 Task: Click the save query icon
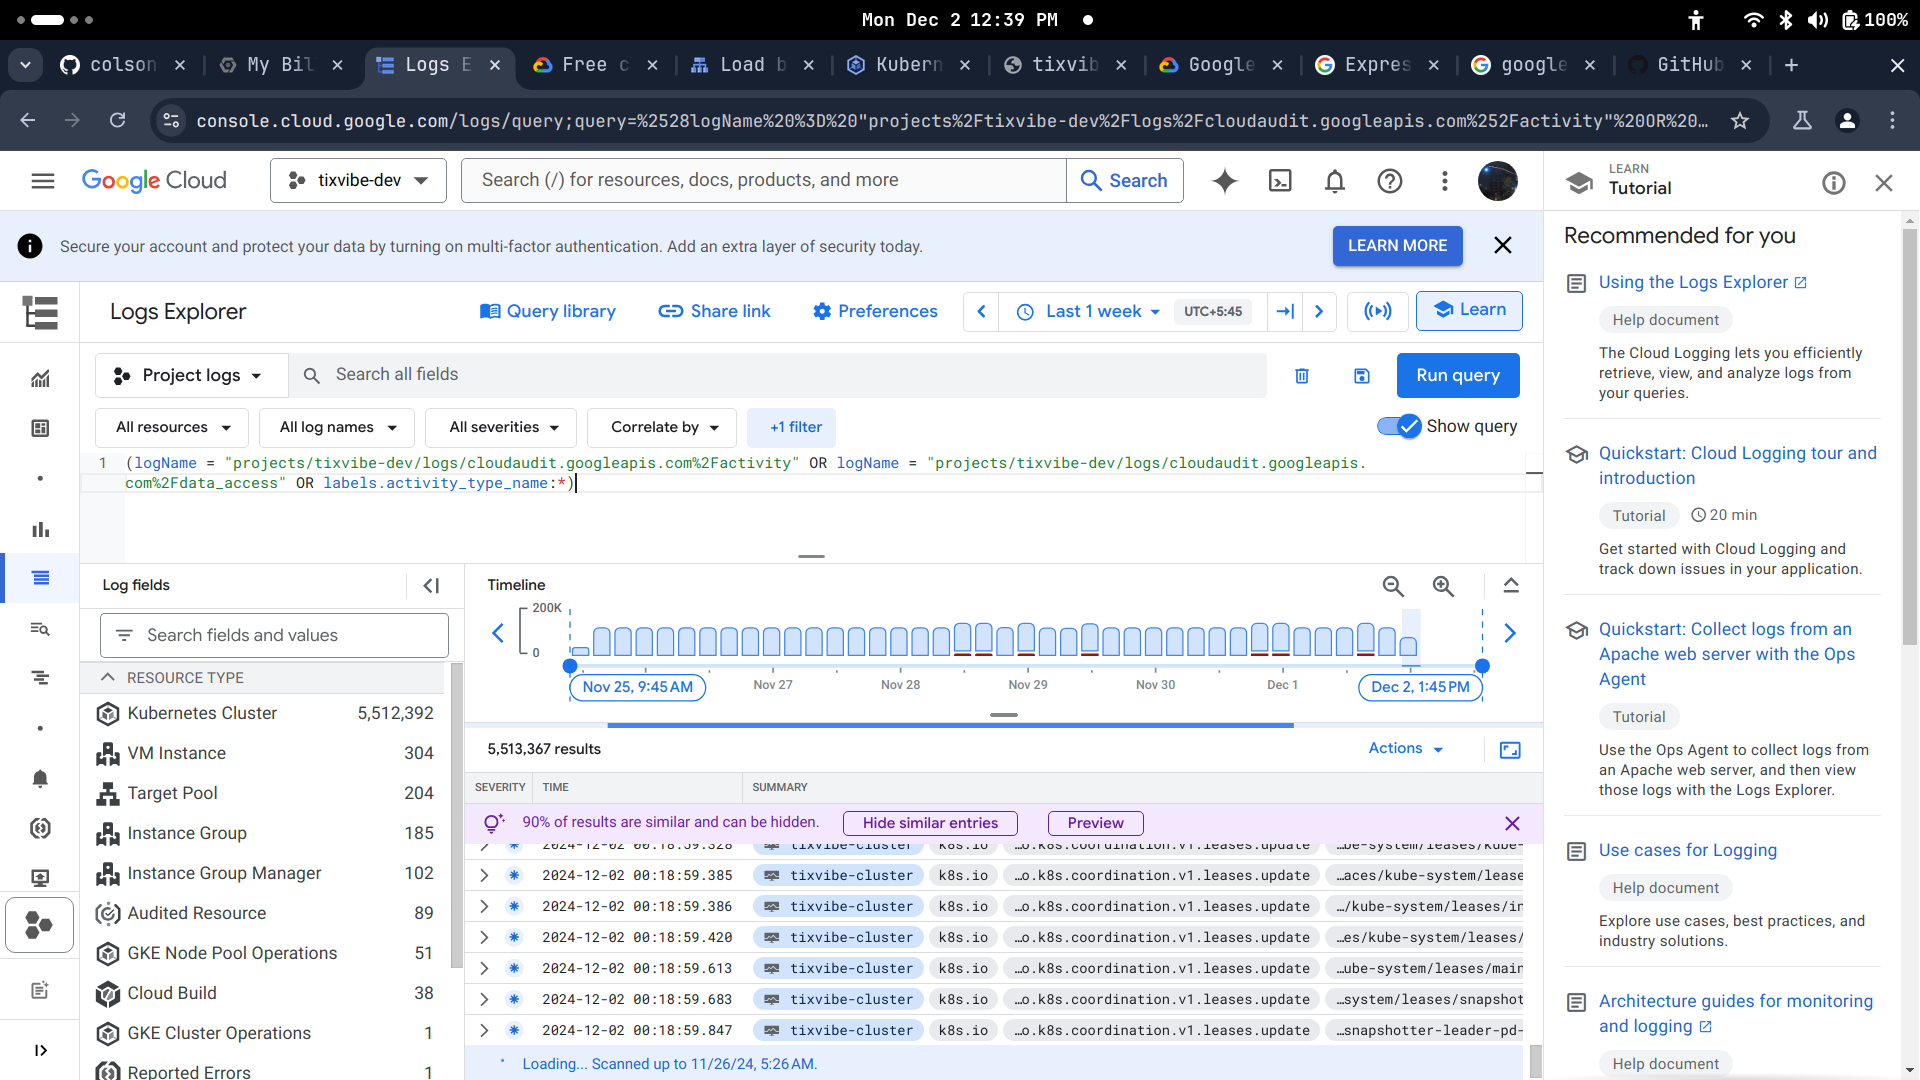1362,375
